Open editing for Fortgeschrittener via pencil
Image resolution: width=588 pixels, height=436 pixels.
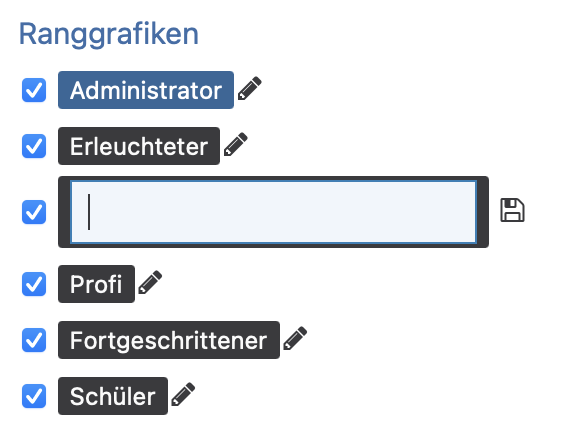pos(295,338)
